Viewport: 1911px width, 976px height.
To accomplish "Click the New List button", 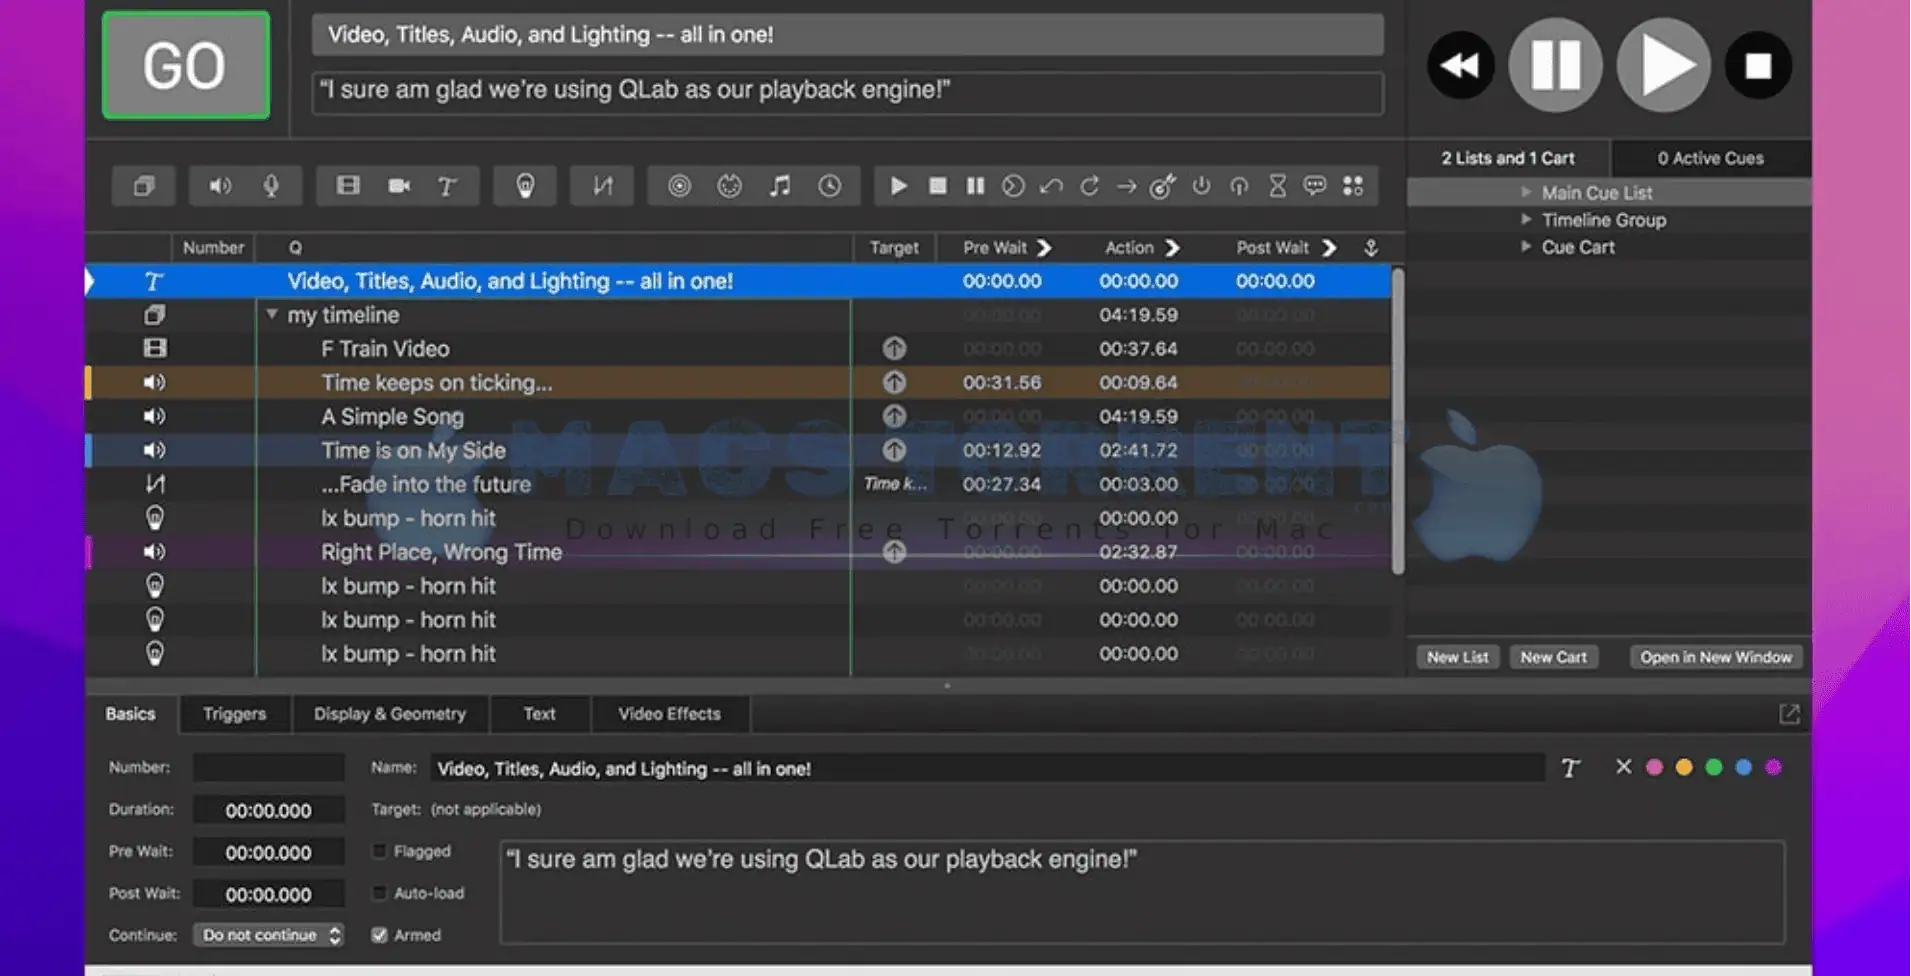I will pos(1458,657).
